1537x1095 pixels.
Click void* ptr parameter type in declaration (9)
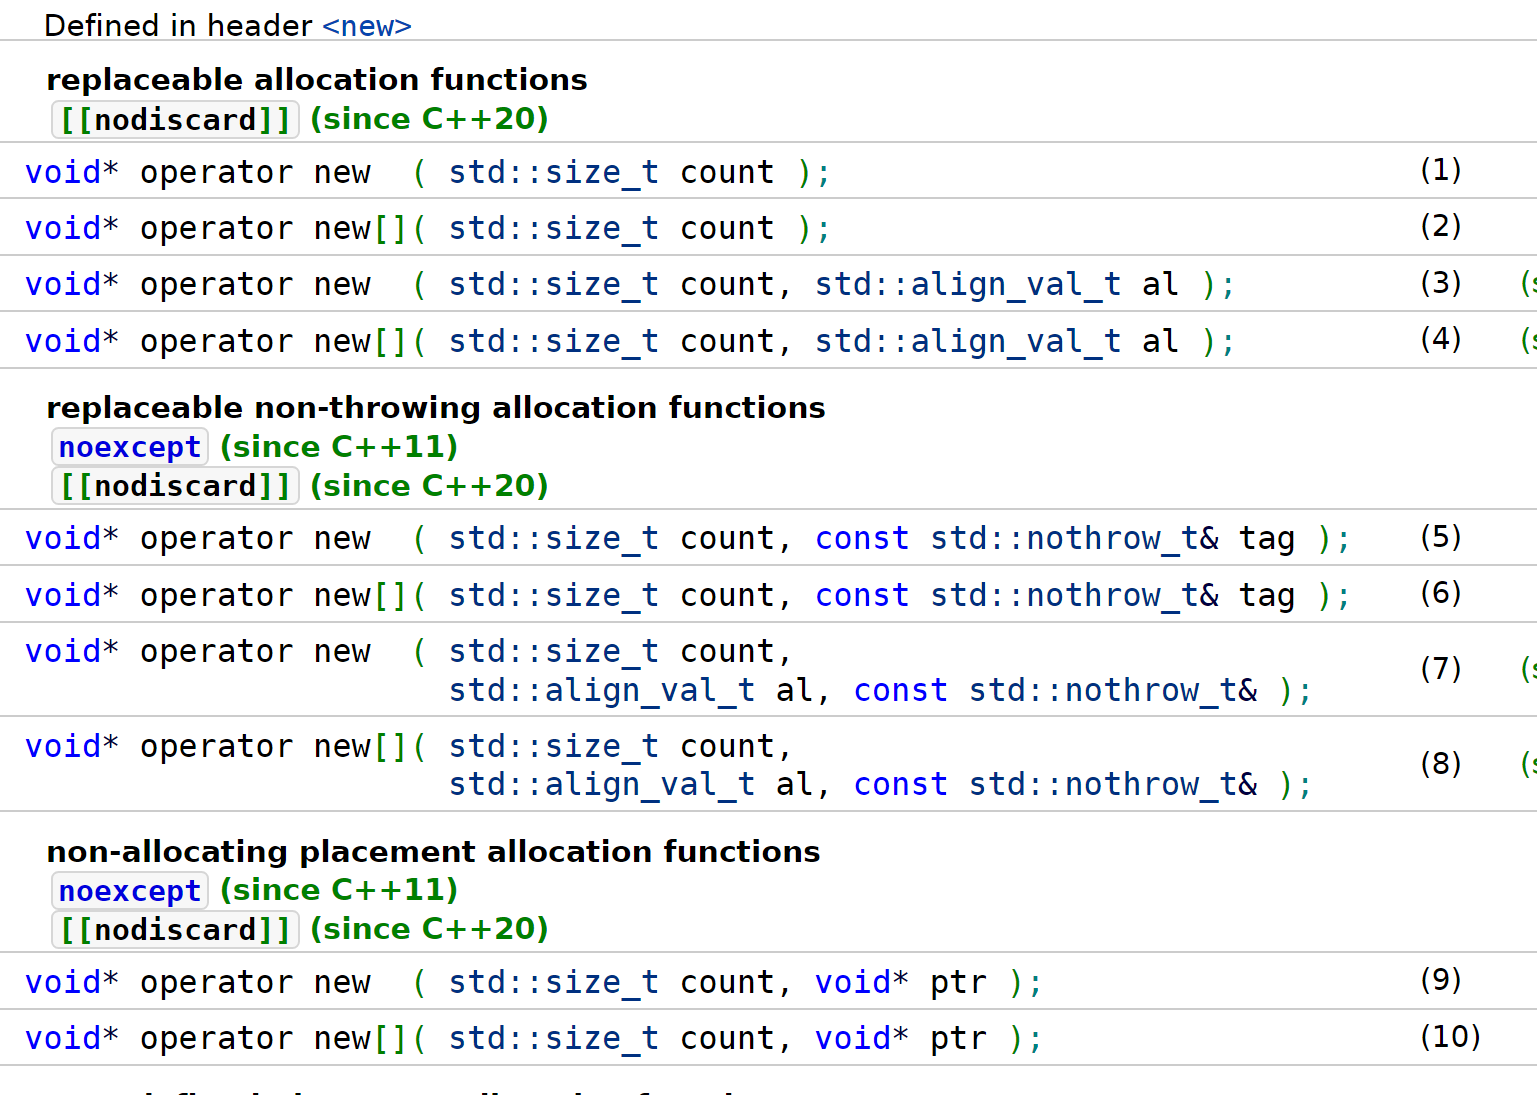click(x=862, y=982)
